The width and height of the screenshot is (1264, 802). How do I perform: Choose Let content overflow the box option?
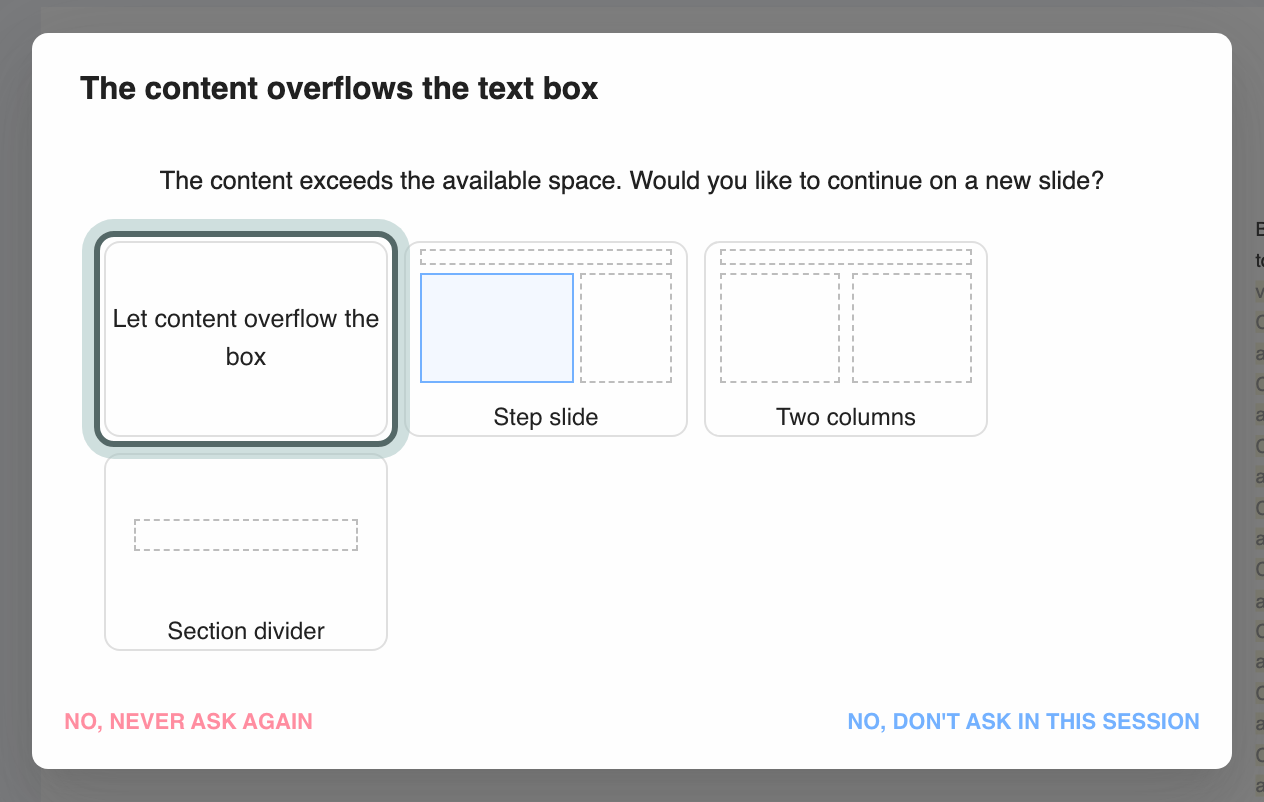pos(246,339)
